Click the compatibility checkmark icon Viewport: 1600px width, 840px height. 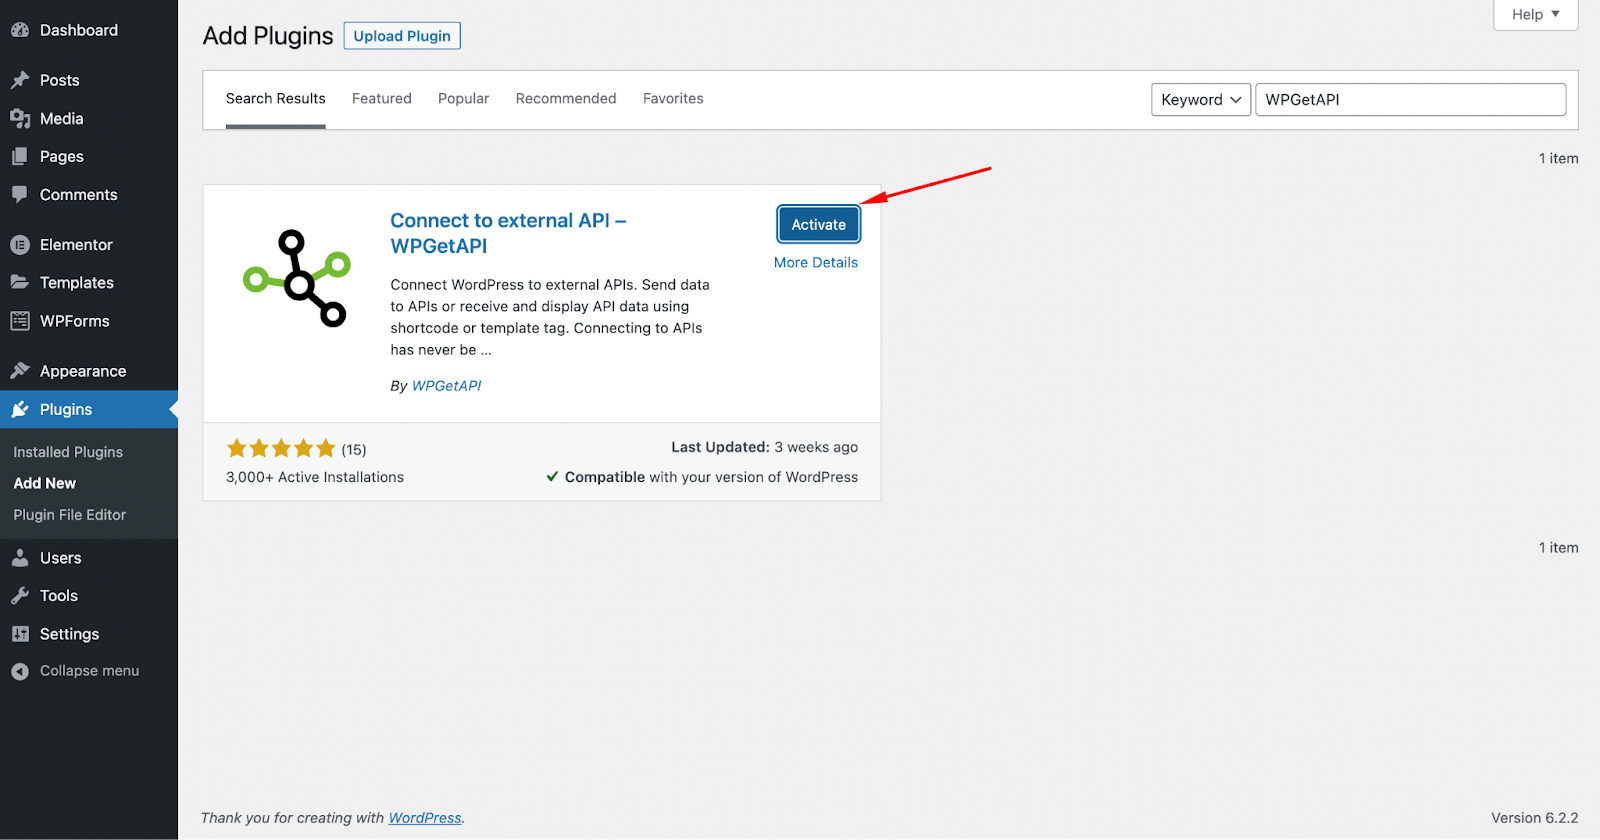point(552,477)
